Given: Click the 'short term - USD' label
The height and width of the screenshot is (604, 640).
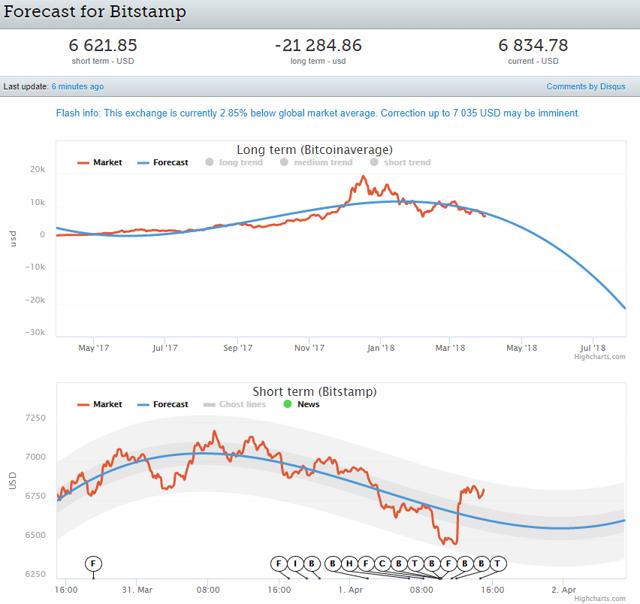Looking at the screenshot, I should tap(103, 61).
